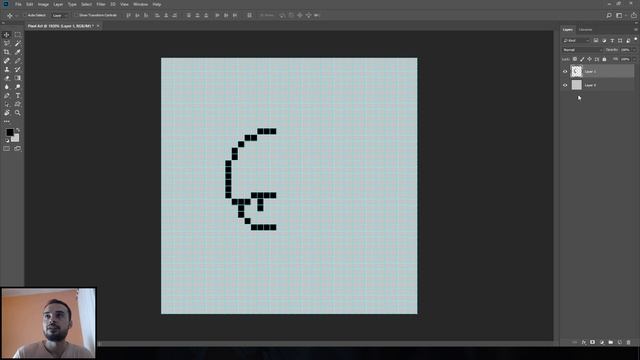Toggle lock transparent pixels
The height and width of the screenshot is (360, 640).
tap(575, 59)
